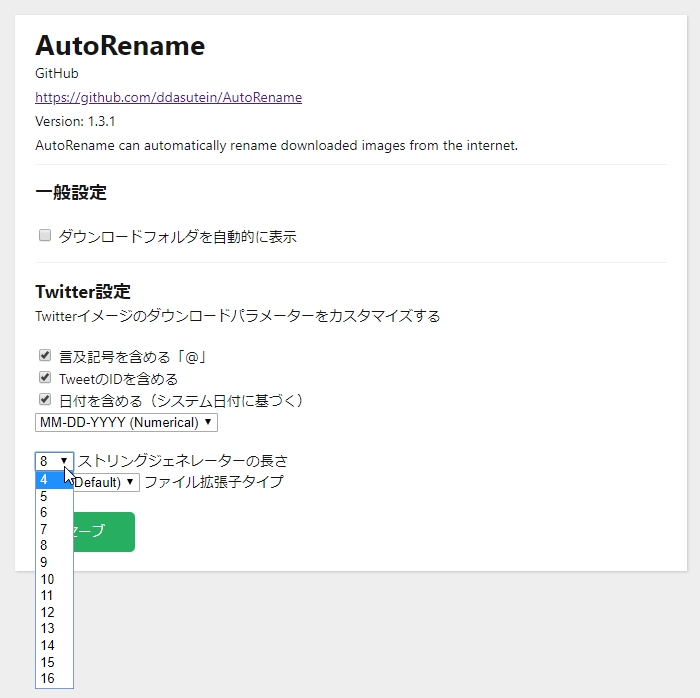Click the GitHub label text
The height and width of the screenshot is (698, 700).
point(57,73)
